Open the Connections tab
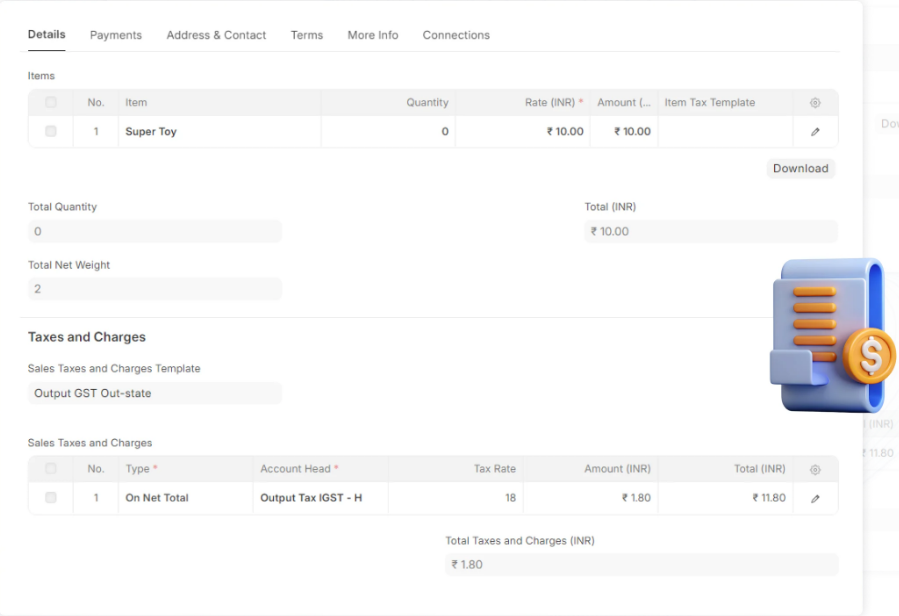The width and height of the screenshot is (899, 616). point(456,35)
